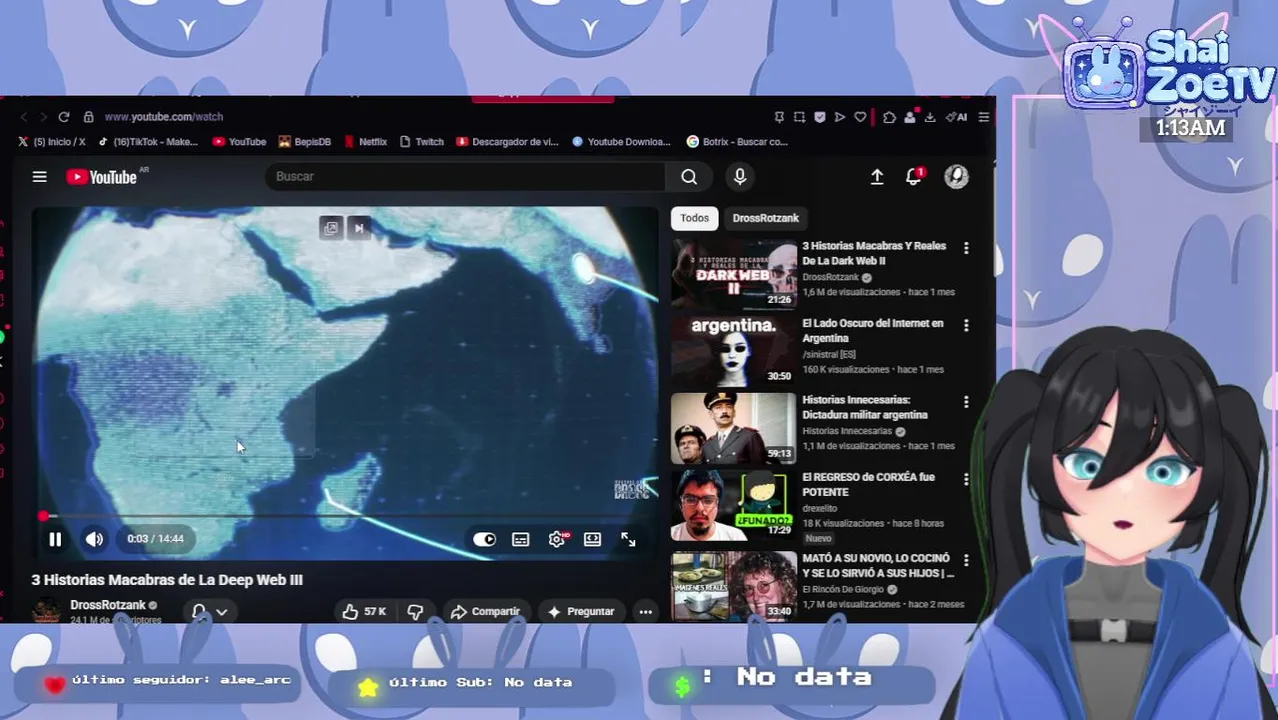Image resolution: width=1278 pixels, height=720 pixels.
Task: Open the YouTube hamburger guide menu
Action: pos(39,177)
